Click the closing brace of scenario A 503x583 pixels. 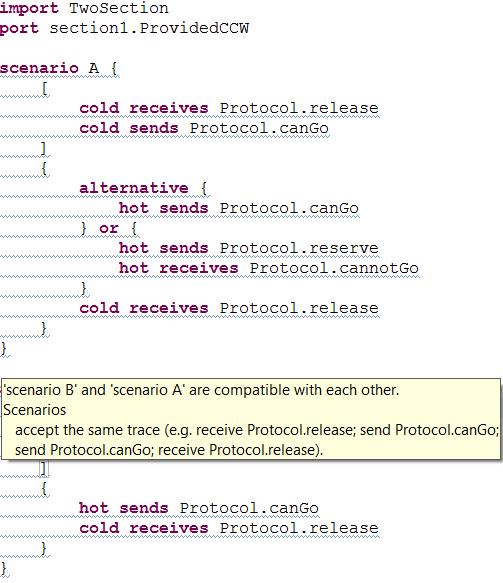point(3,348)
